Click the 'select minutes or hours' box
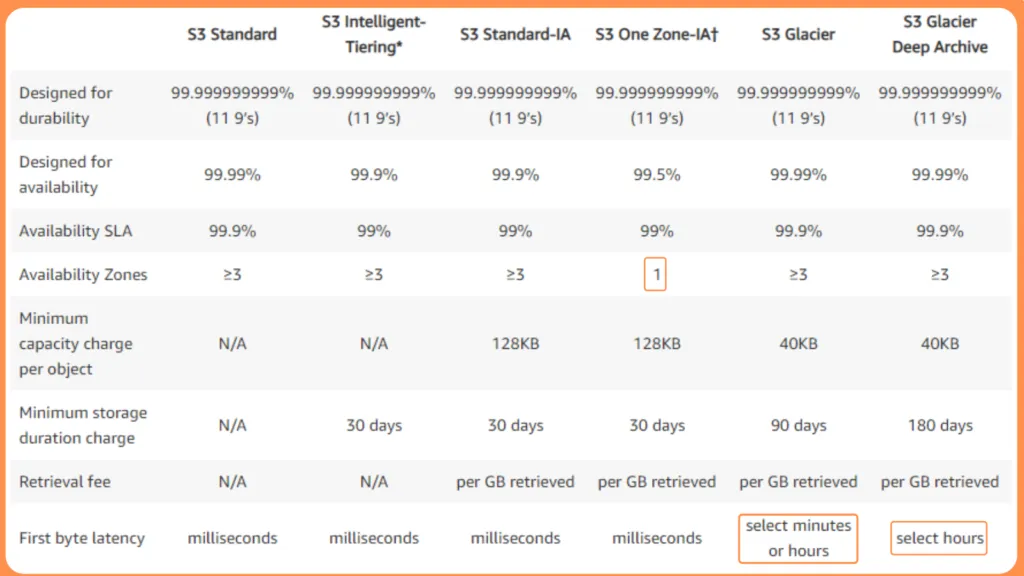The width and height of the screenshot is (1024, 576). (x=798, y=538)
